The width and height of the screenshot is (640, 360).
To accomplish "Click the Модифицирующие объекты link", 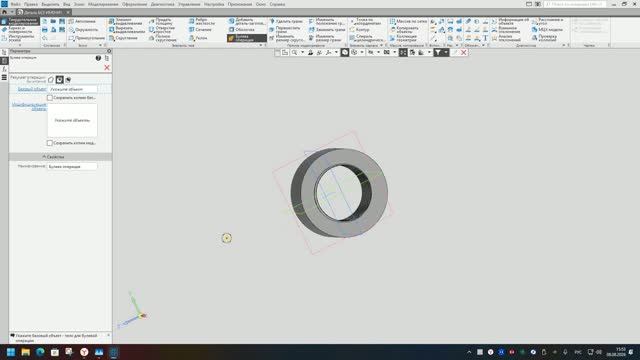I will tap(29, 107).
